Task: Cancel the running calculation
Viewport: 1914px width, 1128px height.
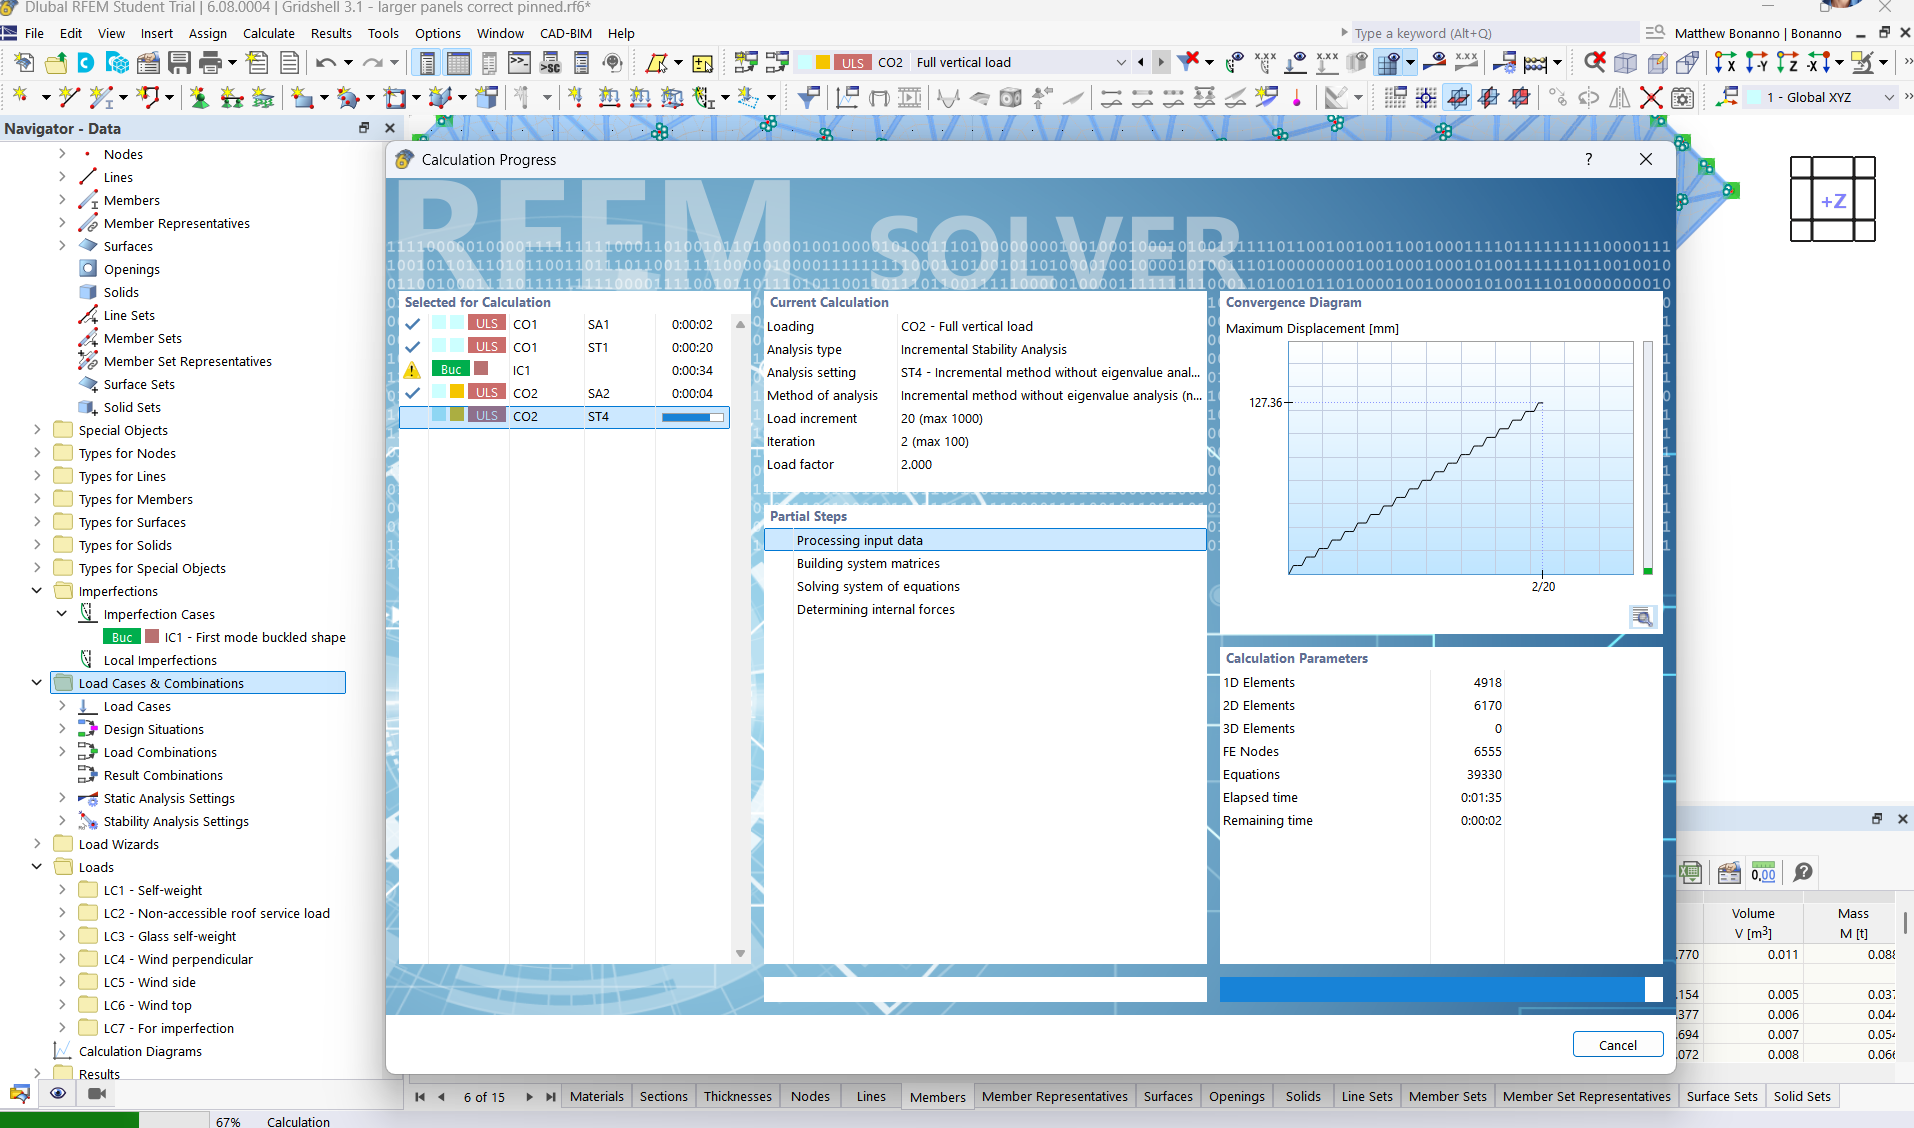Action: tap(1617, 1045)
